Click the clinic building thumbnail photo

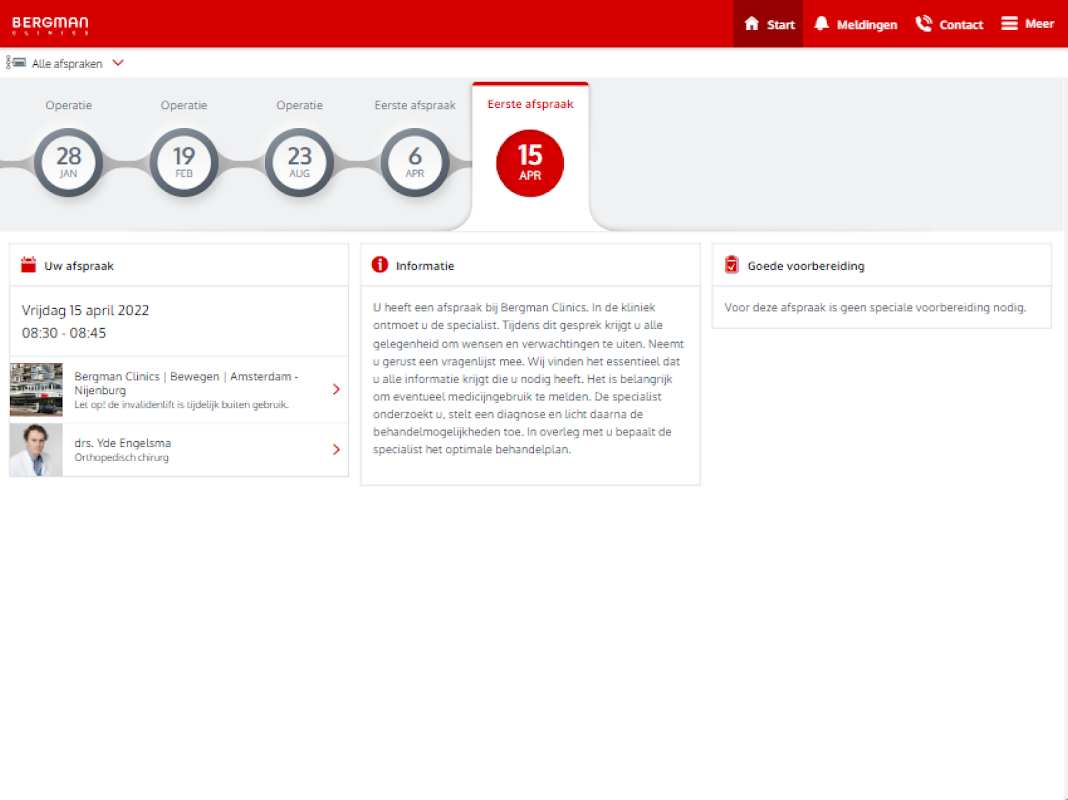[x=36, y=389]
